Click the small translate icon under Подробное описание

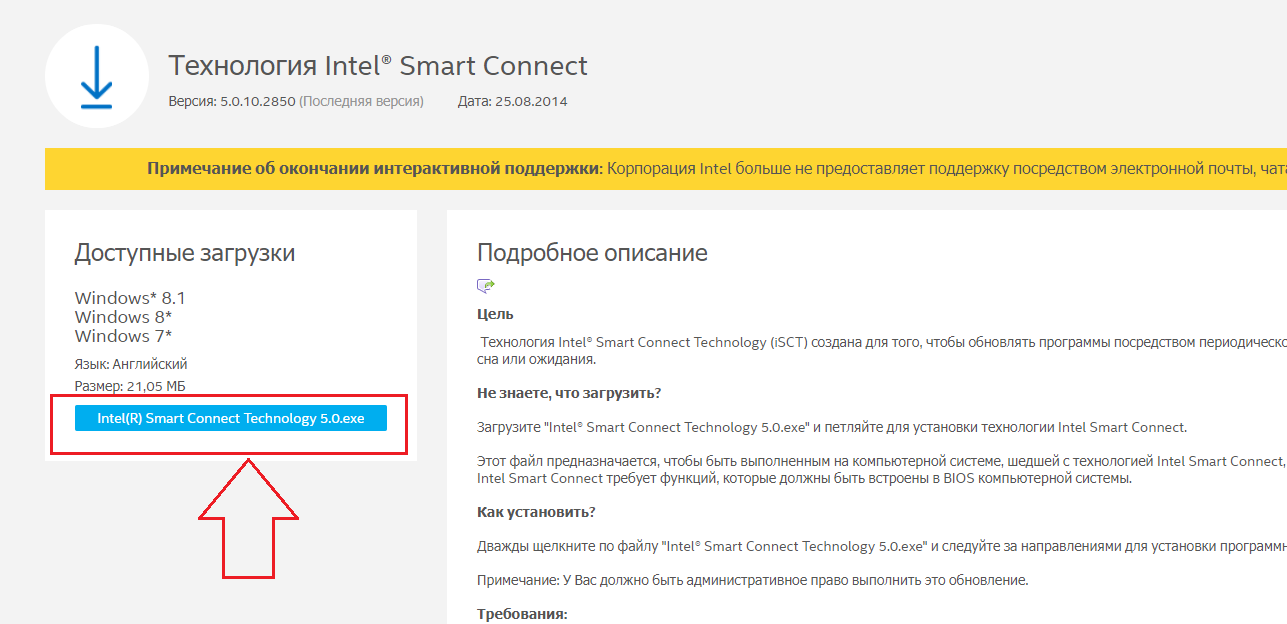(x=486, y=286)
